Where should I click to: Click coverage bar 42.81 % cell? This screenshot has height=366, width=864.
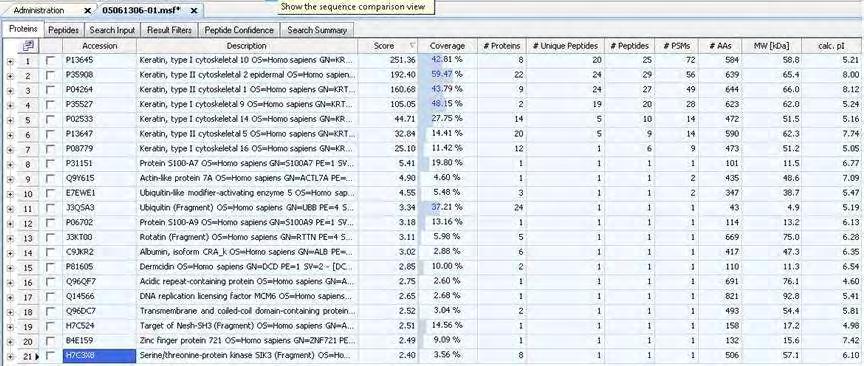click(447, 59)
